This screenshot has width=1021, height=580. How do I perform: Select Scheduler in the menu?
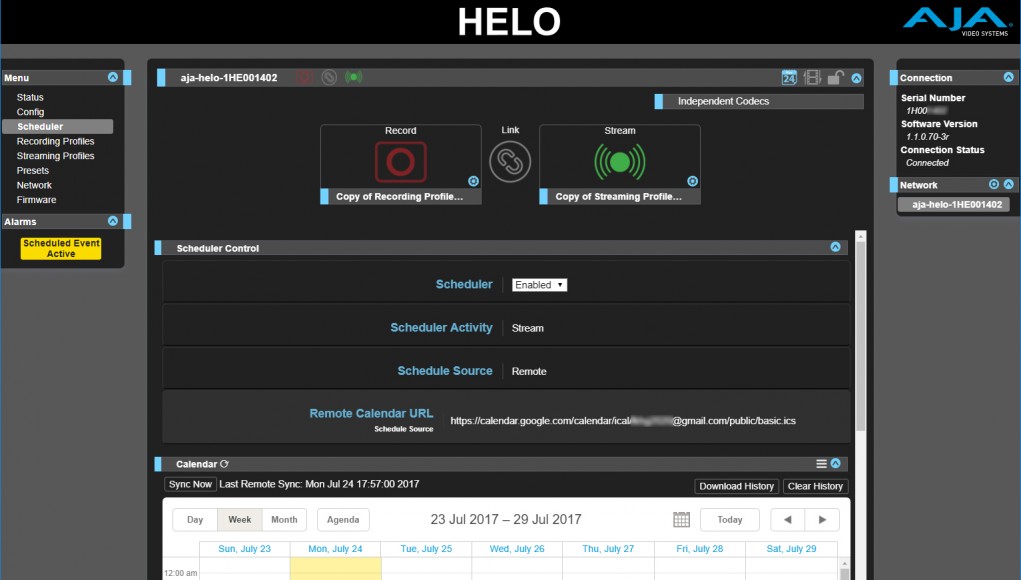pyautogui.click(x=57, y=126)
